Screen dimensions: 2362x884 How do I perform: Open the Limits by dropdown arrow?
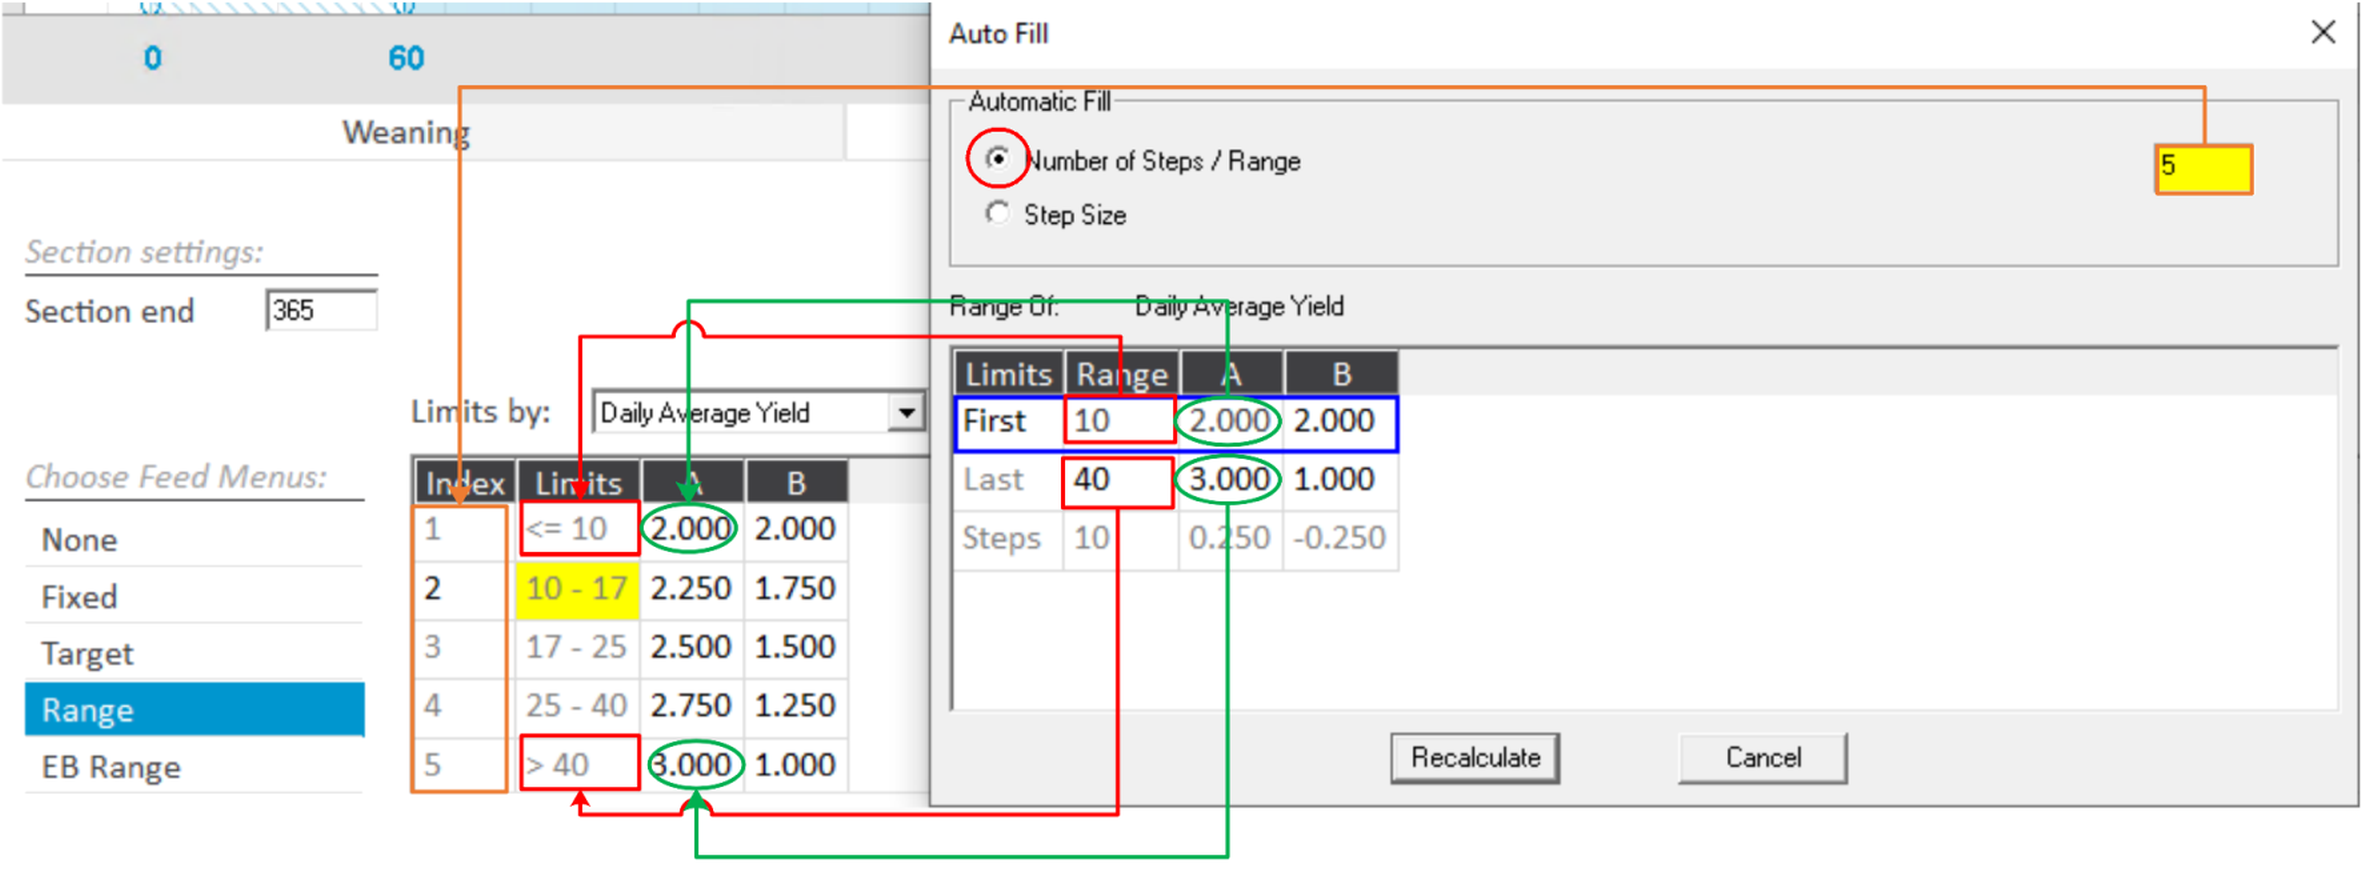906,412
